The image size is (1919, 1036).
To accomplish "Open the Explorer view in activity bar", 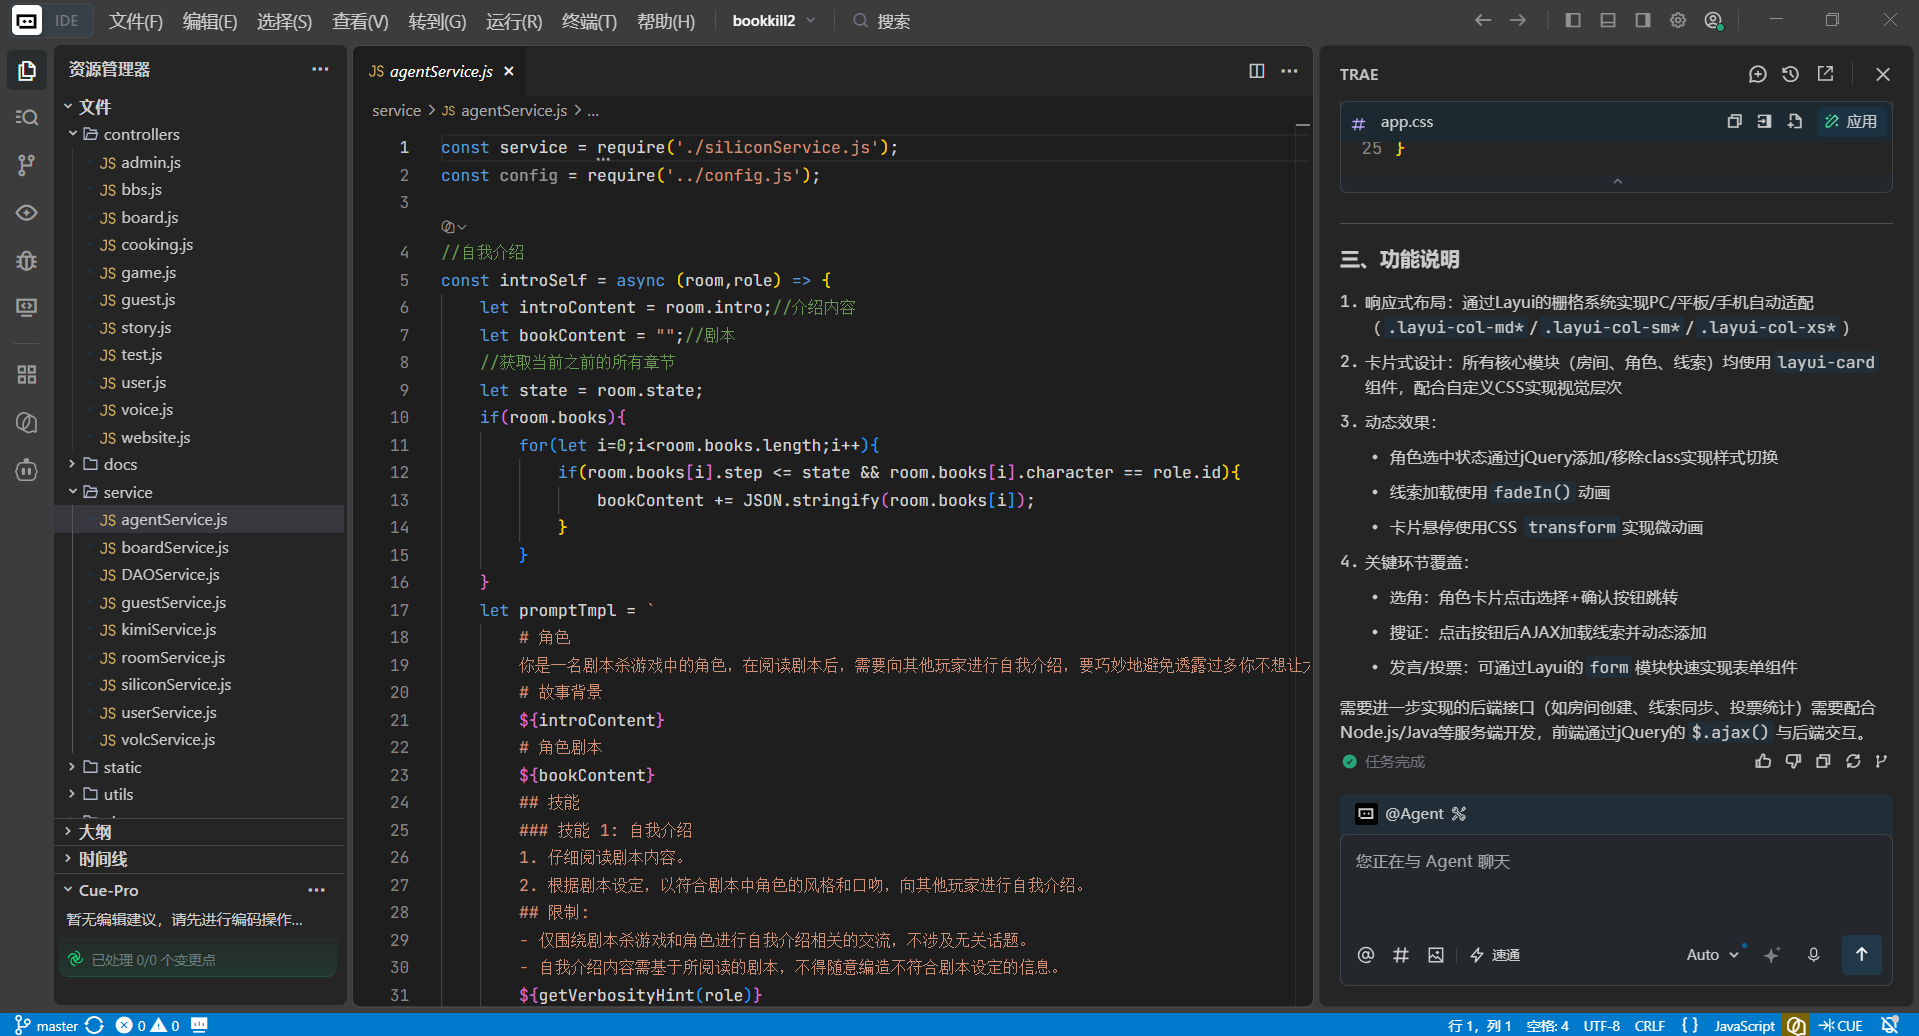I will (27, 71).
